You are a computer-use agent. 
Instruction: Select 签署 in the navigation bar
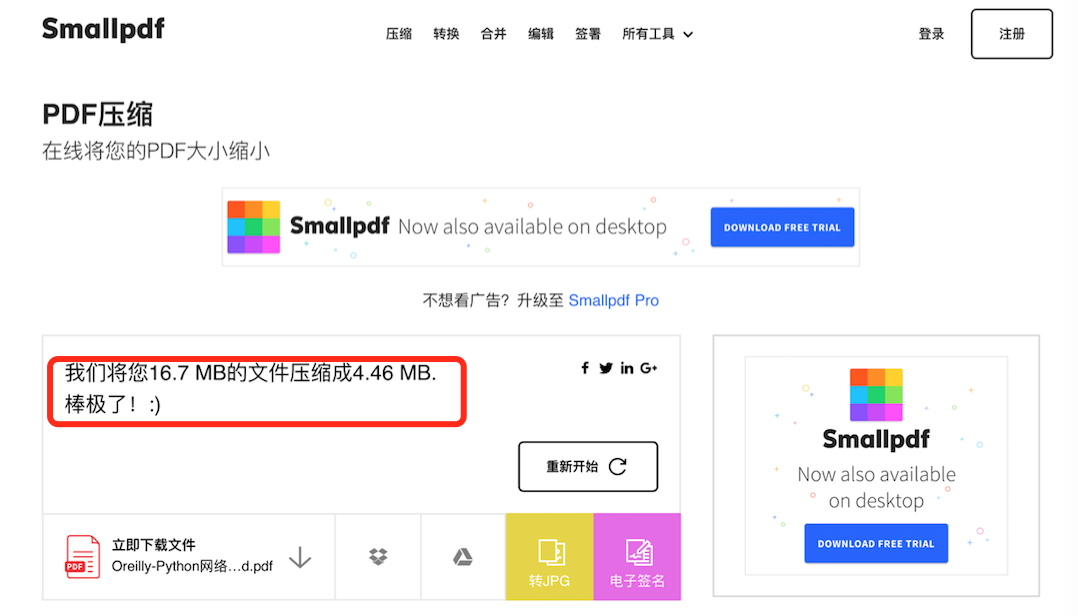point(588,33)
